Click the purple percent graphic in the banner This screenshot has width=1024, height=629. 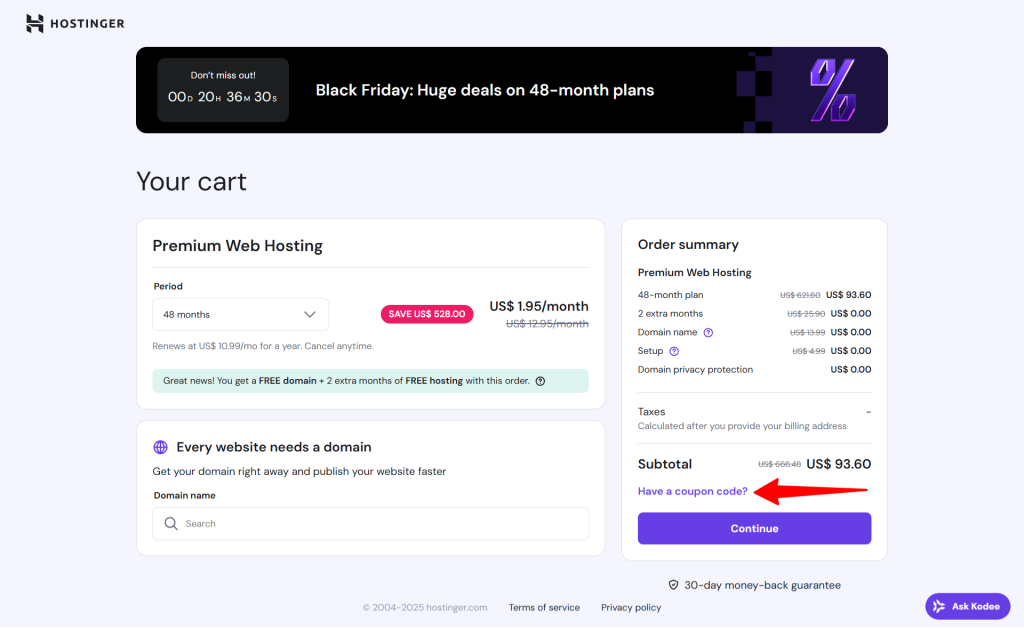835,89
